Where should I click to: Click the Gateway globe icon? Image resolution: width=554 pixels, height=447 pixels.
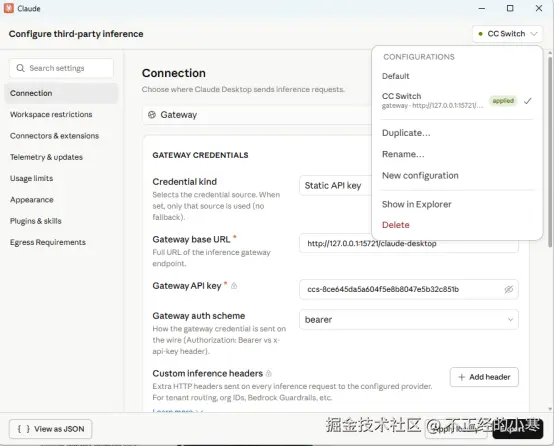pos(152,114)
